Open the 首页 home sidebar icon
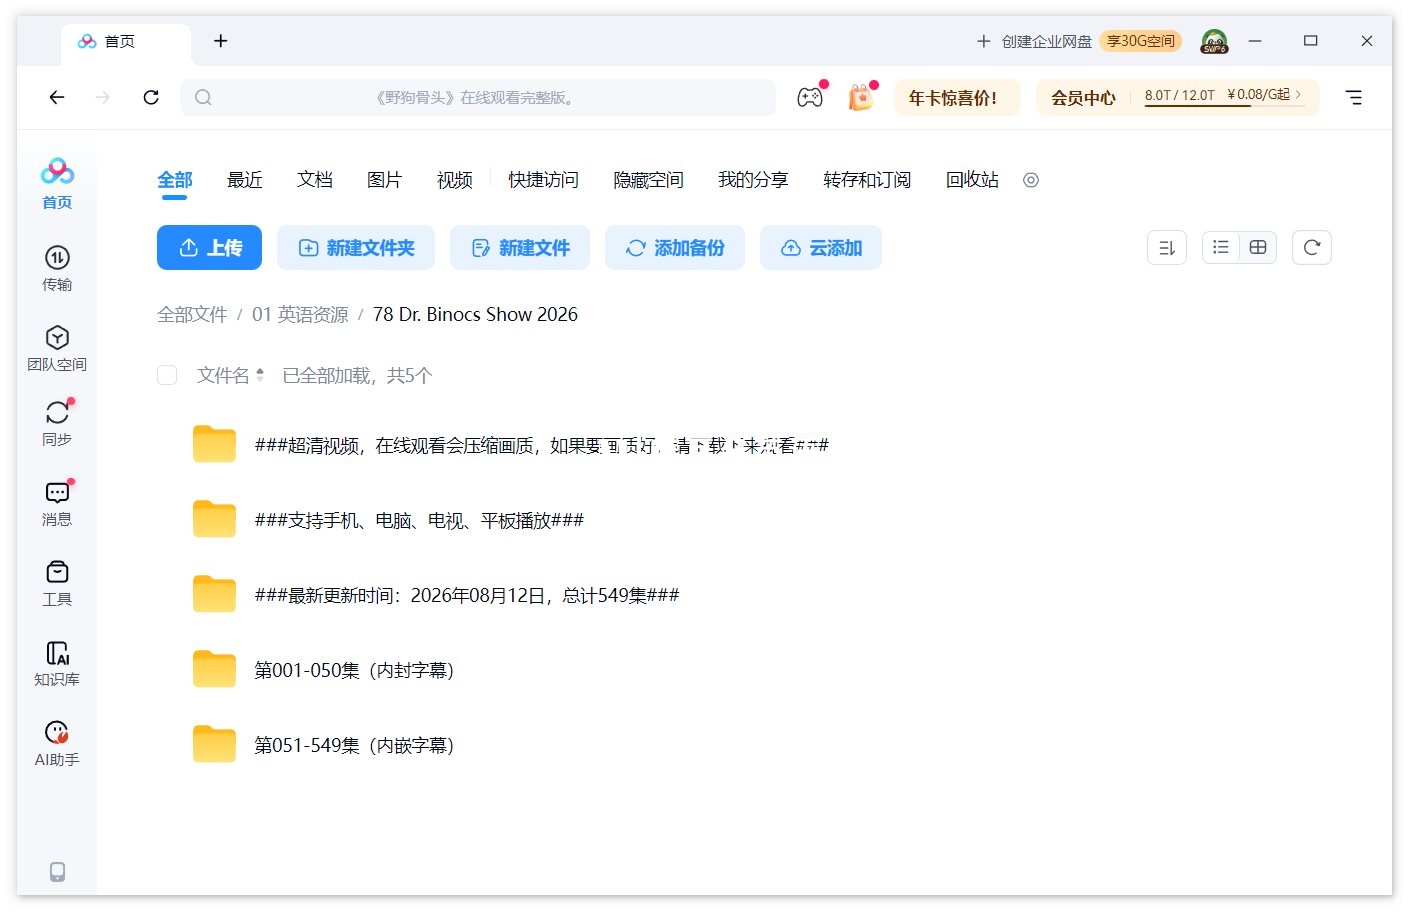The height and width of the screenshot is (917, 1412). pos(57,183)
